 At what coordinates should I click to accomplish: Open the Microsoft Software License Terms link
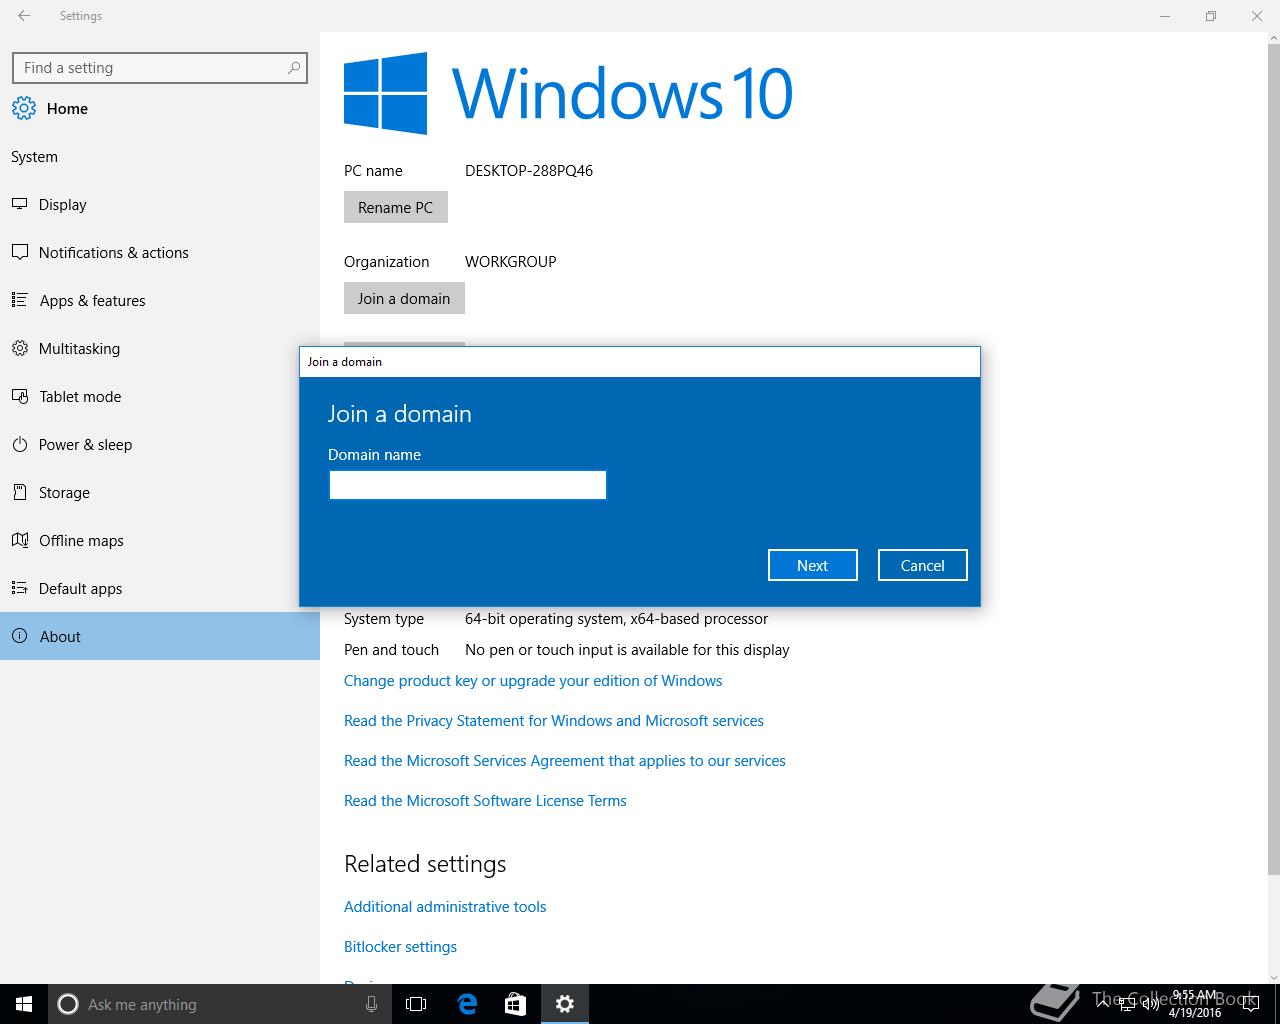pos(485,800)
